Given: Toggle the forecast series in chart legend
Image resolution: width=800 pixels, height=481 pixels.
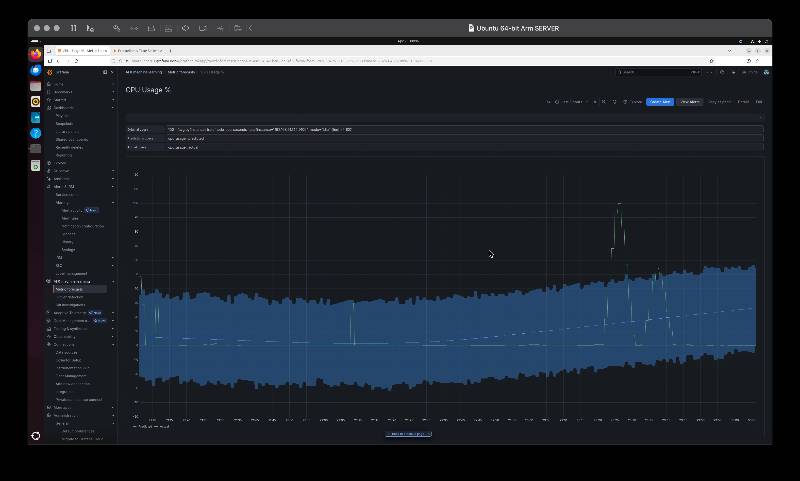Looking at the screenshot, I should 151,426.
